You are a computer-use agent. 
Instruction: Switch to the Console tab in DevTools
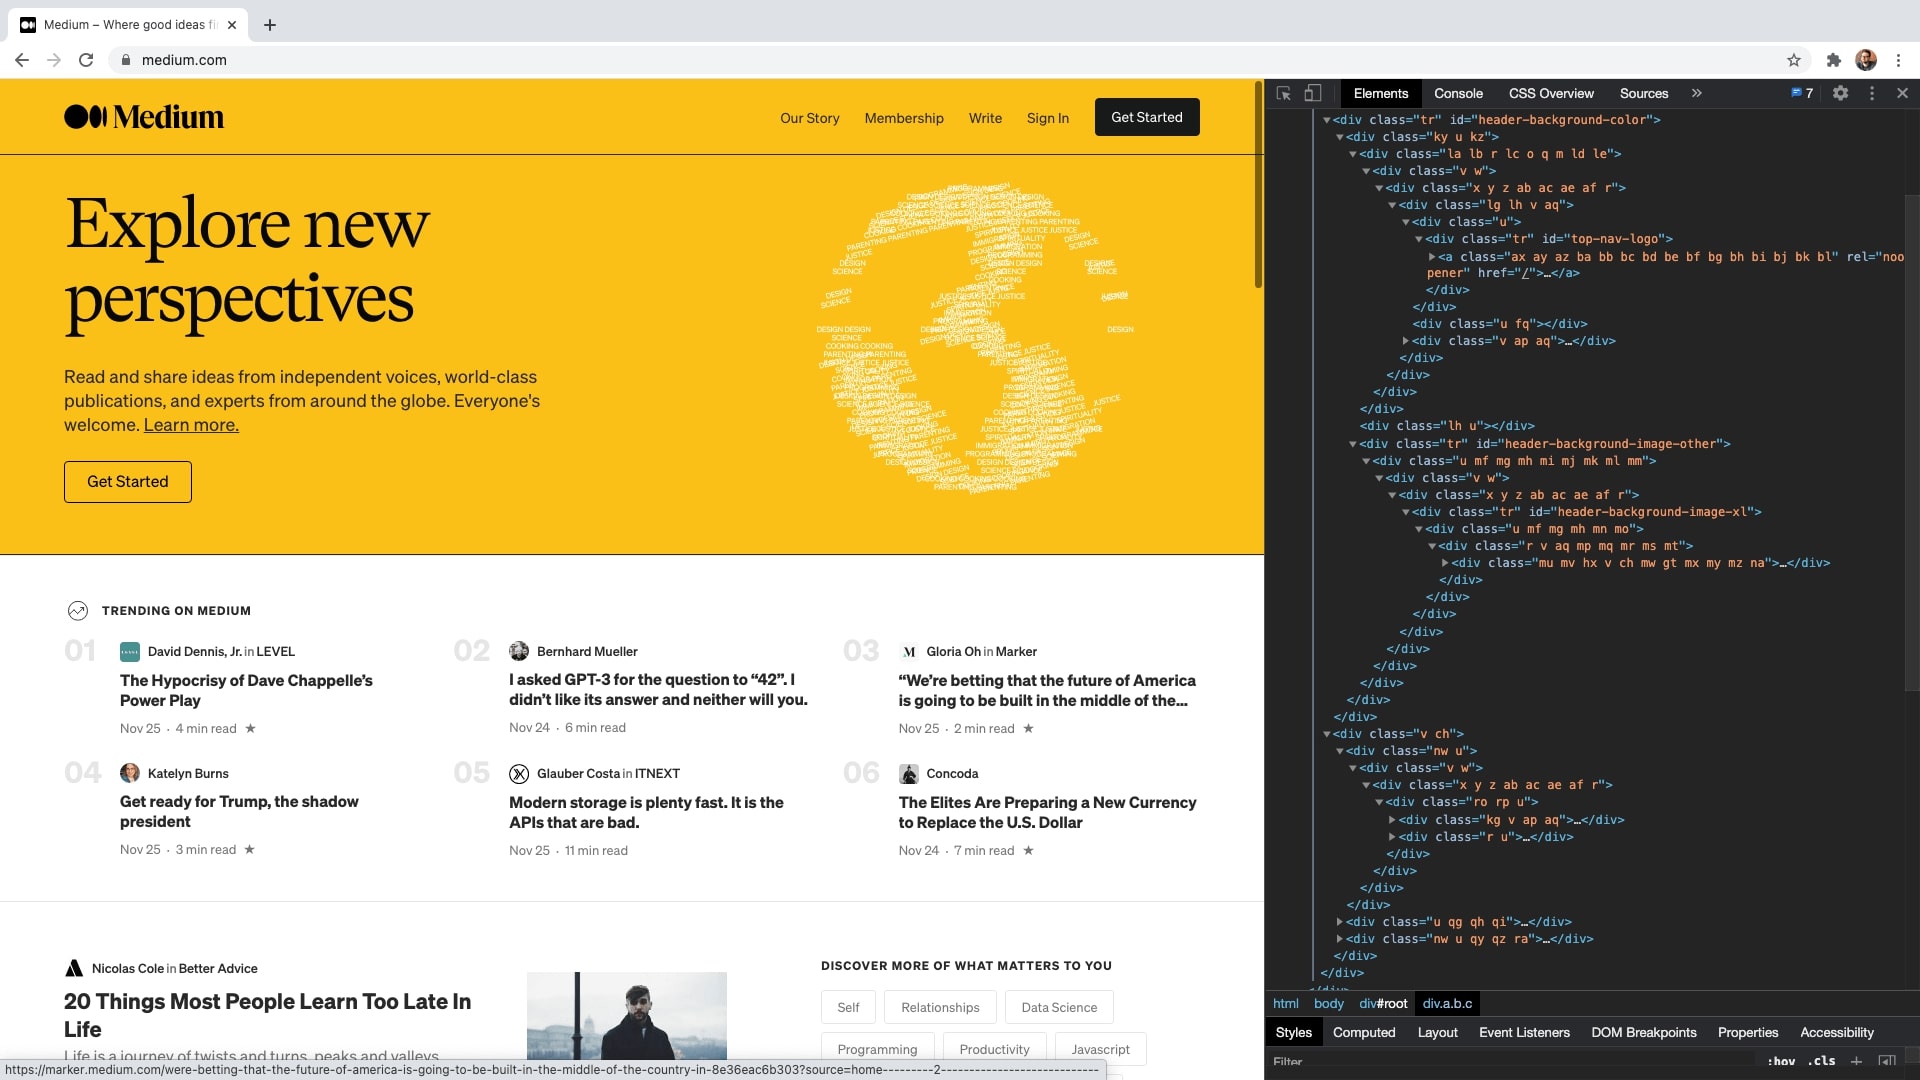[x=1458, y=93]
